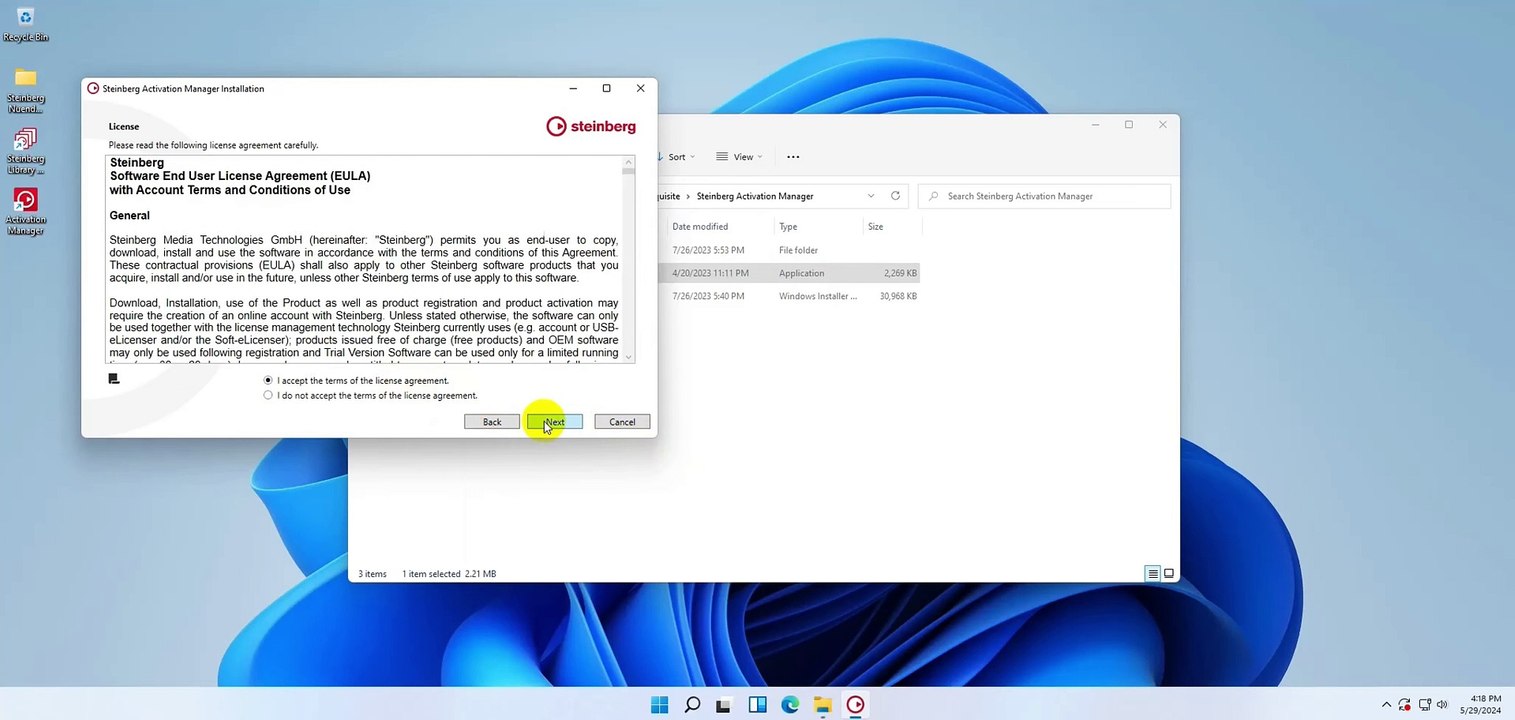
Task: Select 'I do not accept the terms' option
Action: 268,396
